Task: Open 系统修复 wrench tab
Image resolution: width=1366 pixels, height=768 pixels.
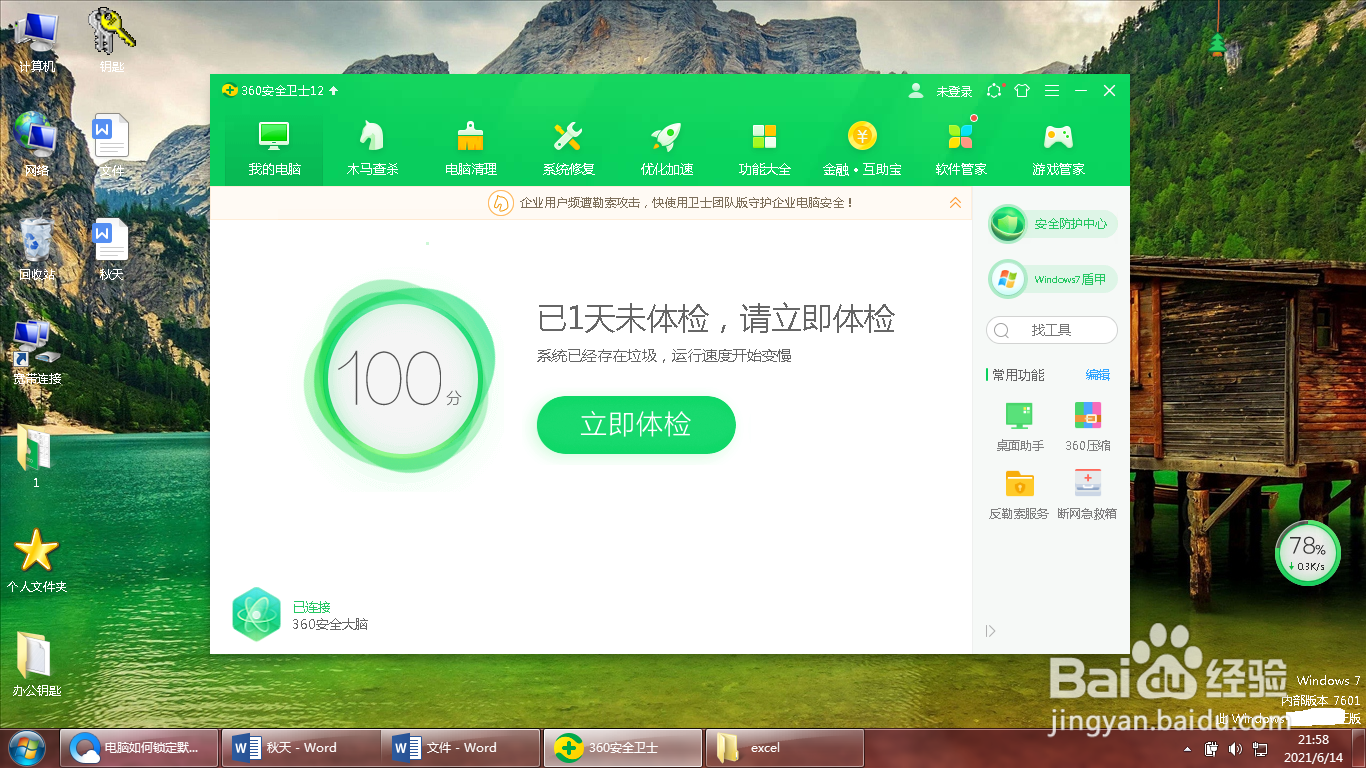Action: point(568,147)
